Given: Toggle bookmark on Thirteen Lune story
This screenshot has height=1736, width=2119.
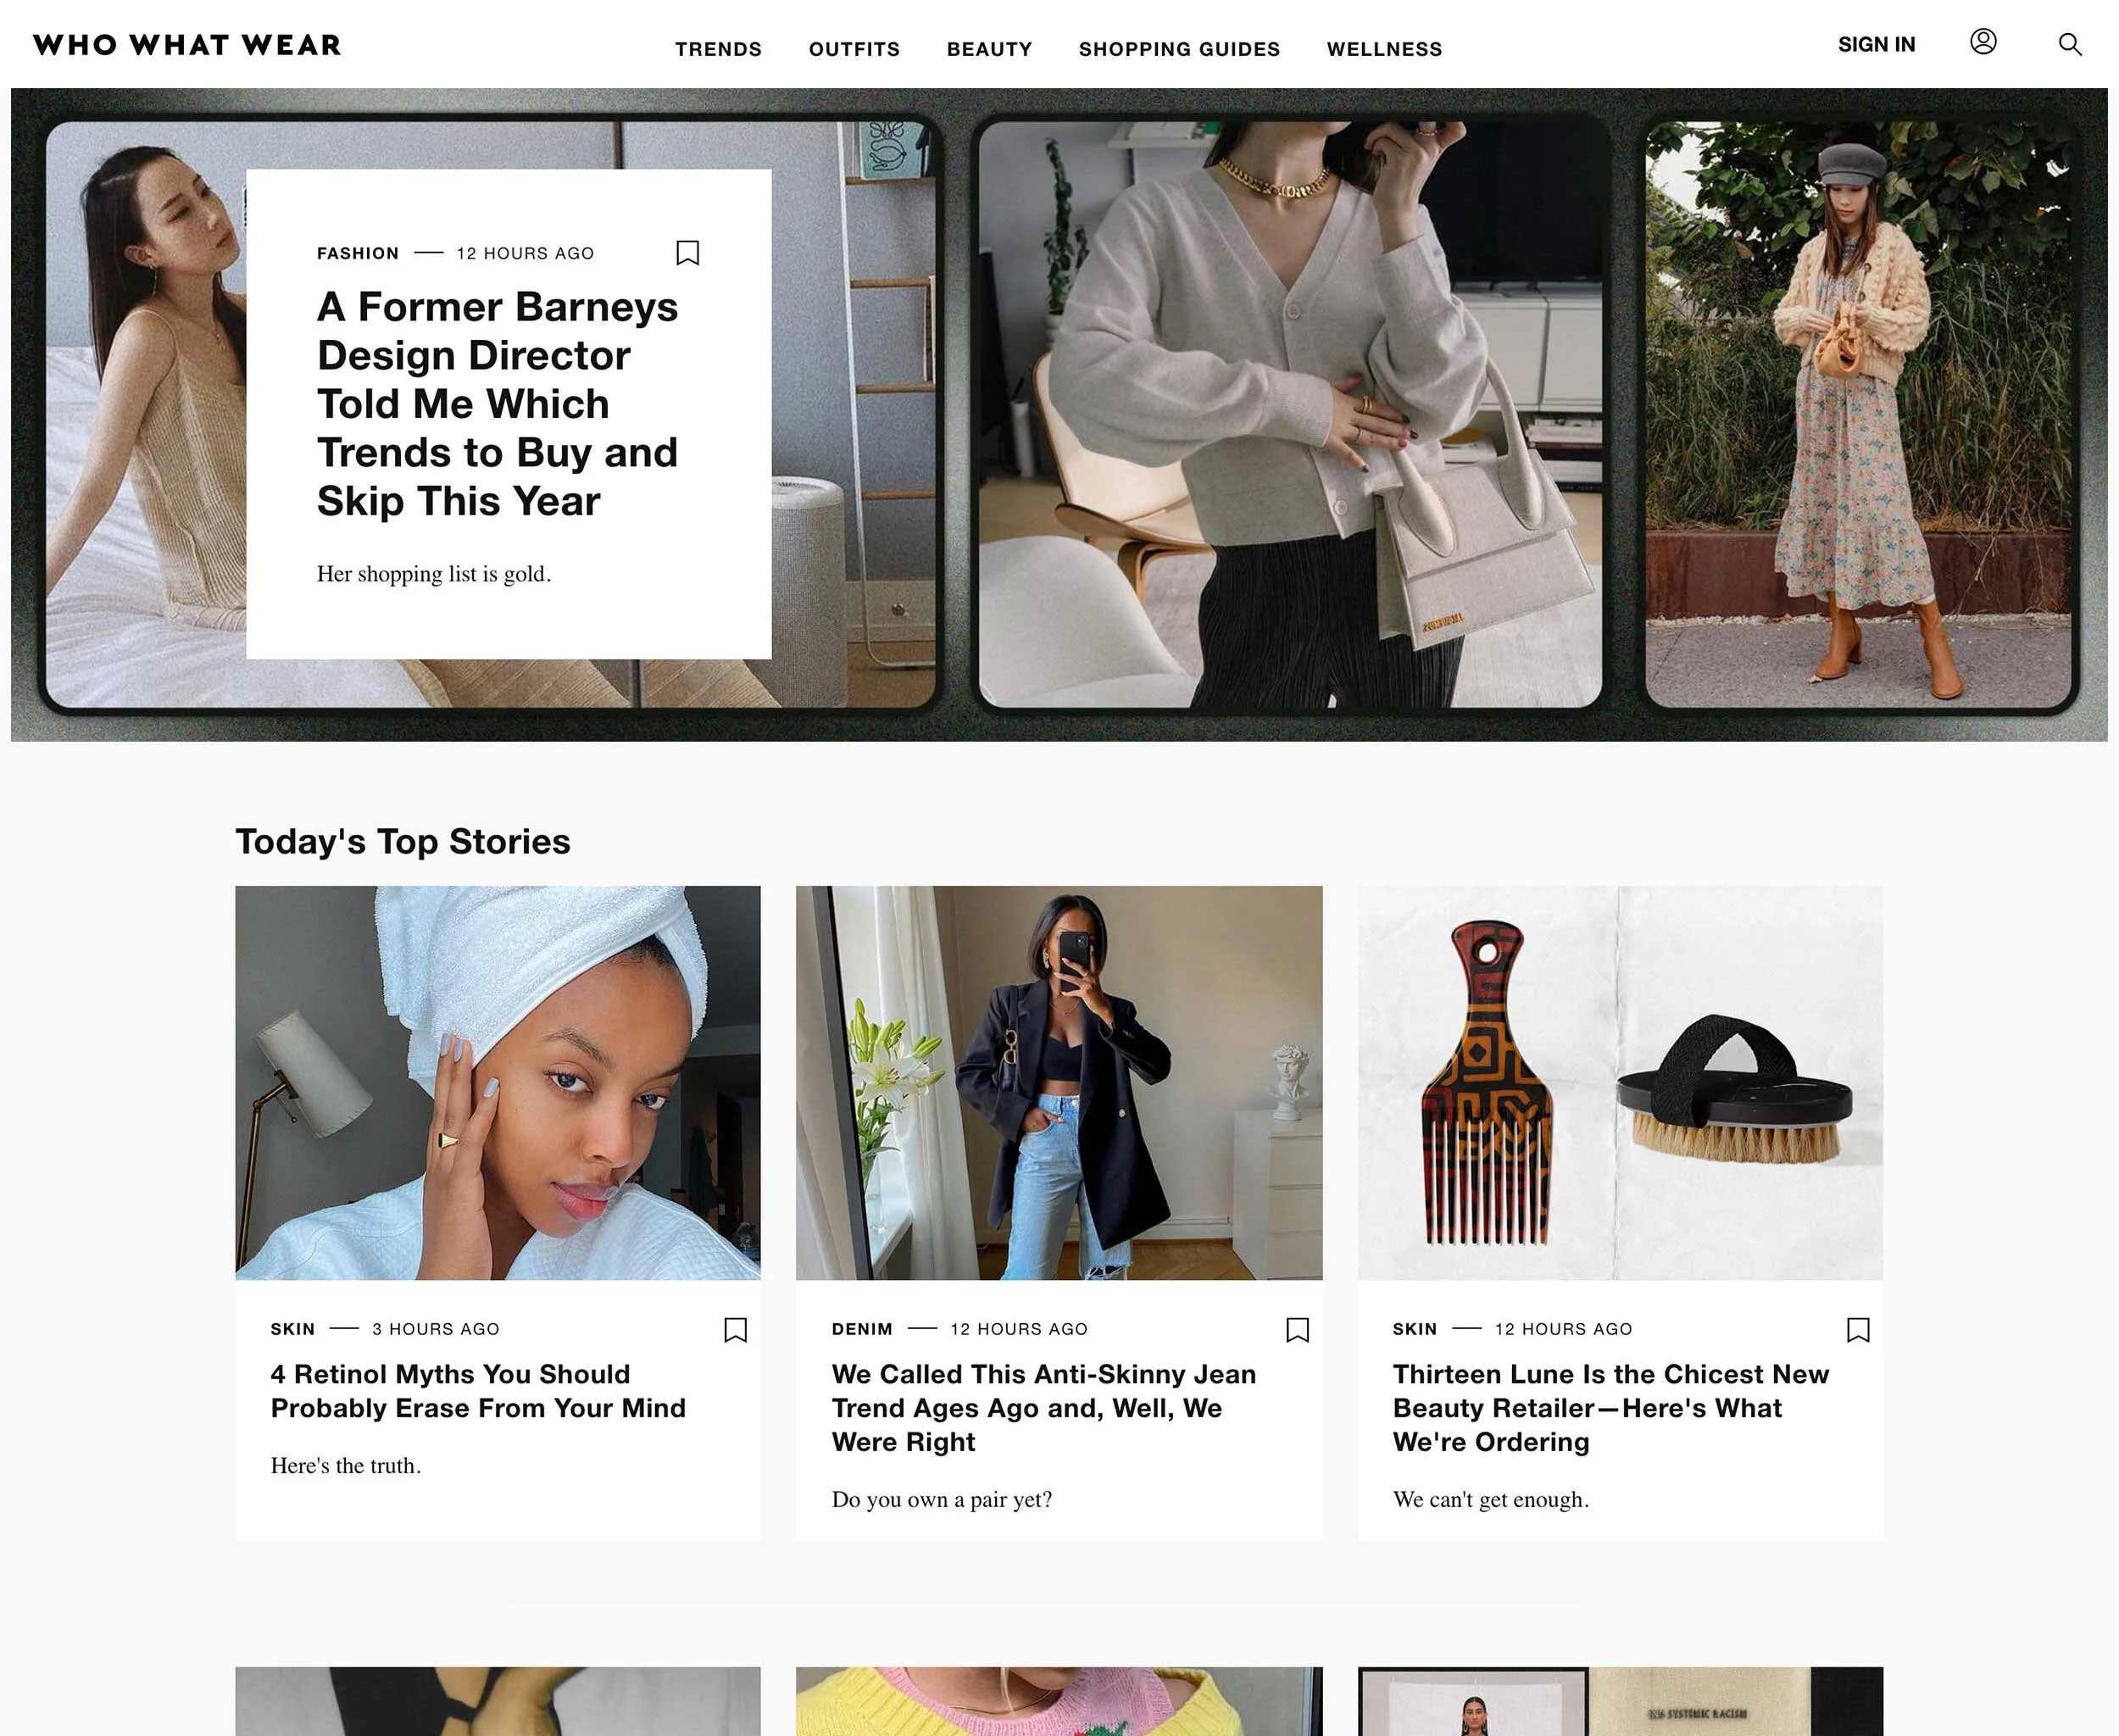Looking at the screenshot, I should point(1857,1329).
